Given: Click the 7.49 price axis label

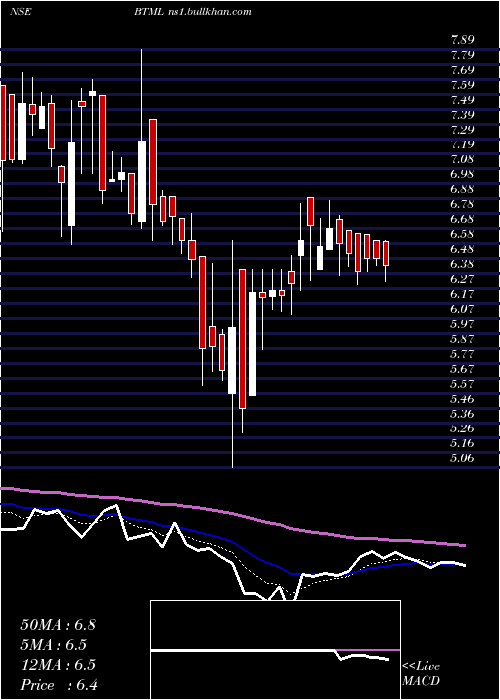Looking at the screenshot, I should (x=463, y=100).
